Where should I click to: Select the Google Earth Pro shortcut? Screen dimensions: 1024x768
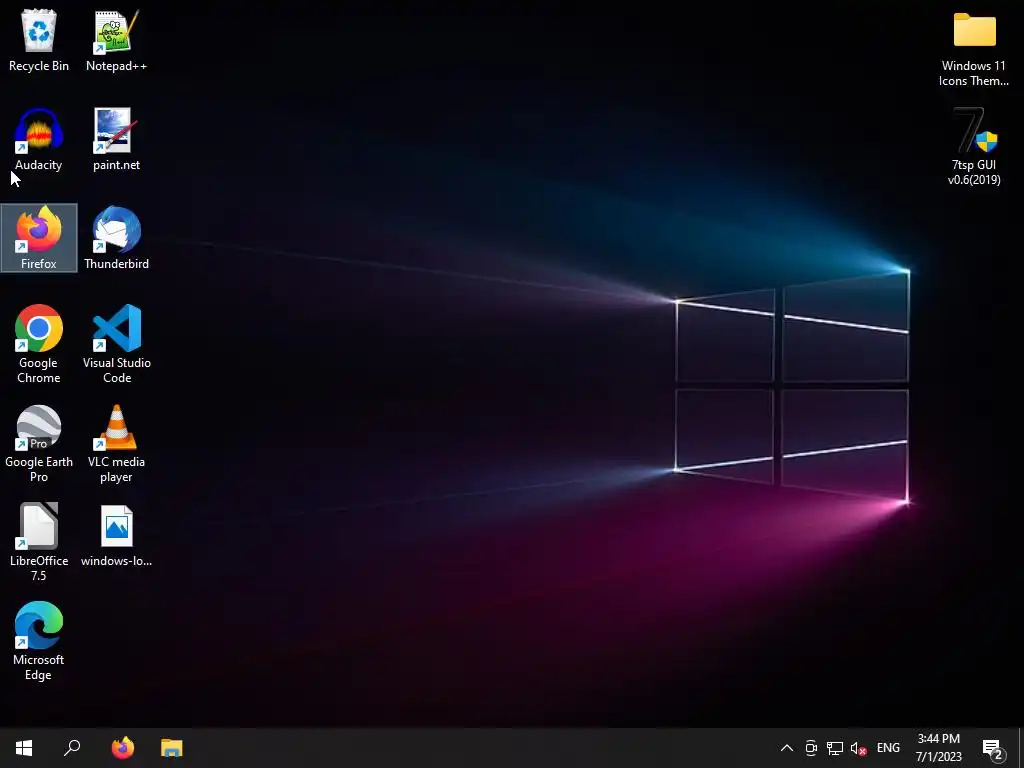(39, 443)
